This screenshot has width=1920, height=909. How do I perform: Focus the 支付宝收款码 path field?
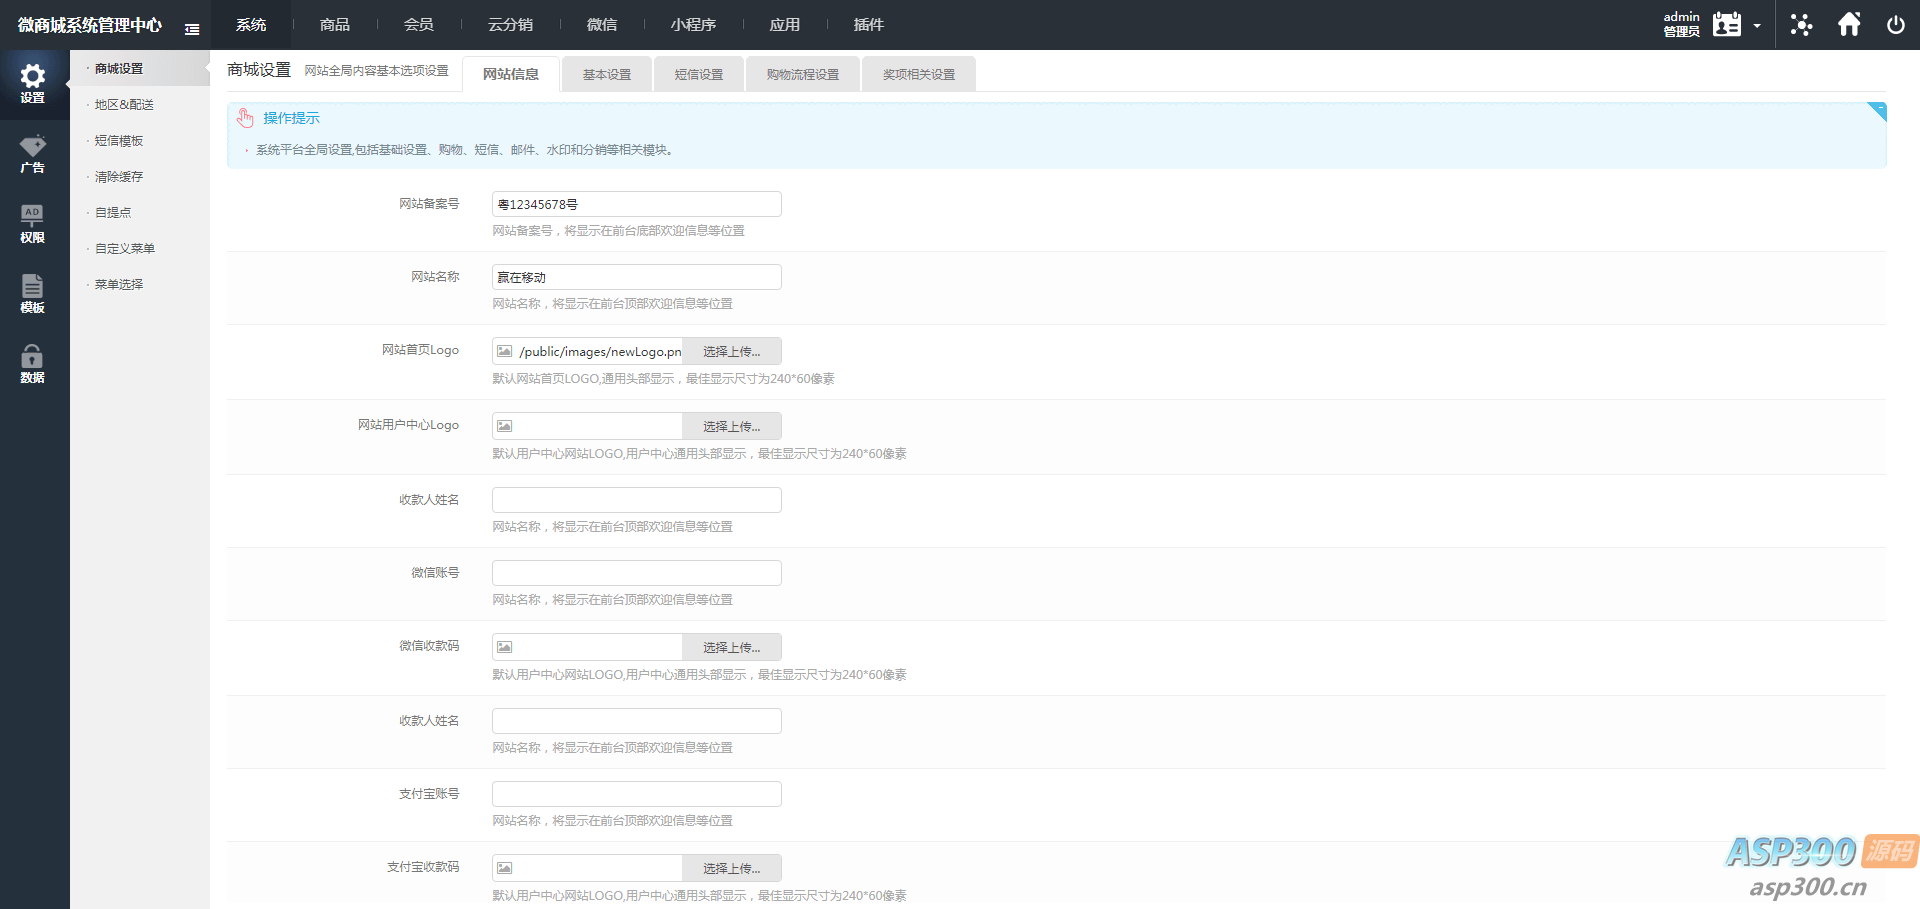pos(599,868)
